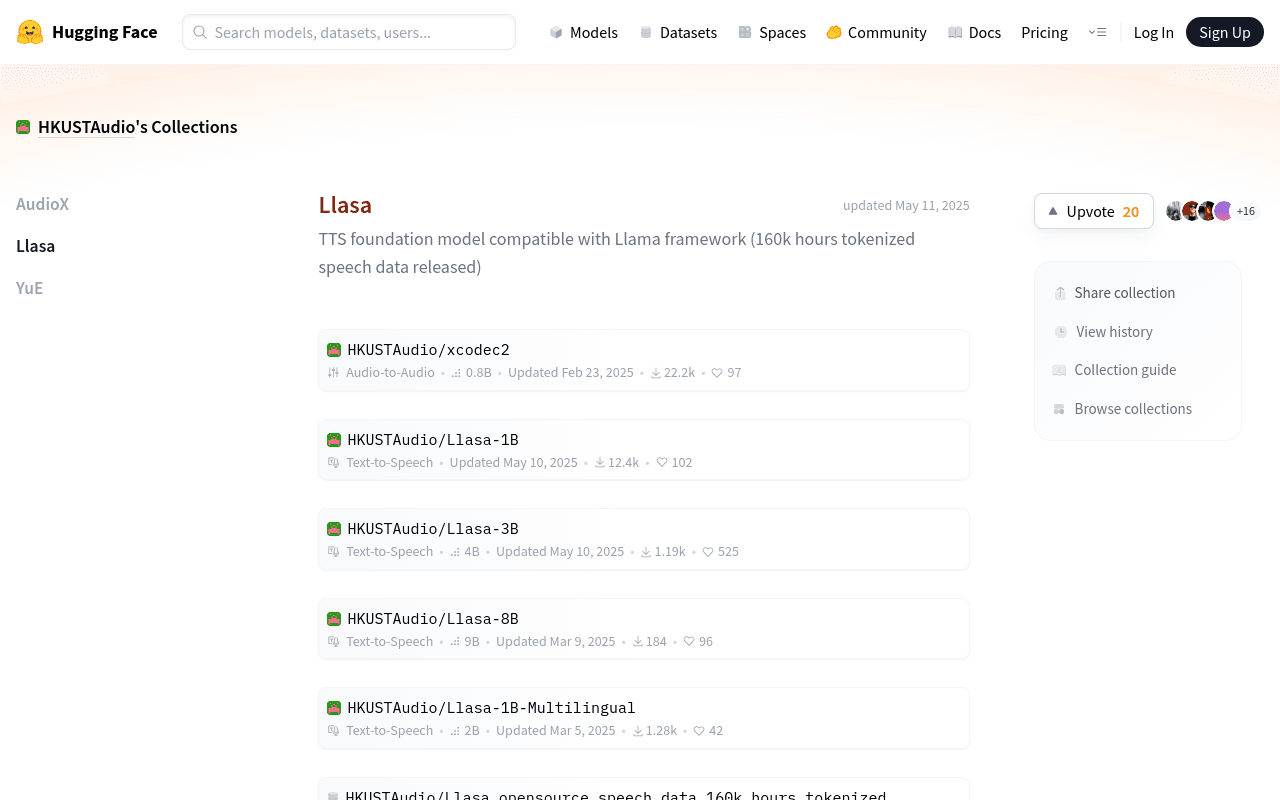Open the Collection guide link

(1115, 370)
